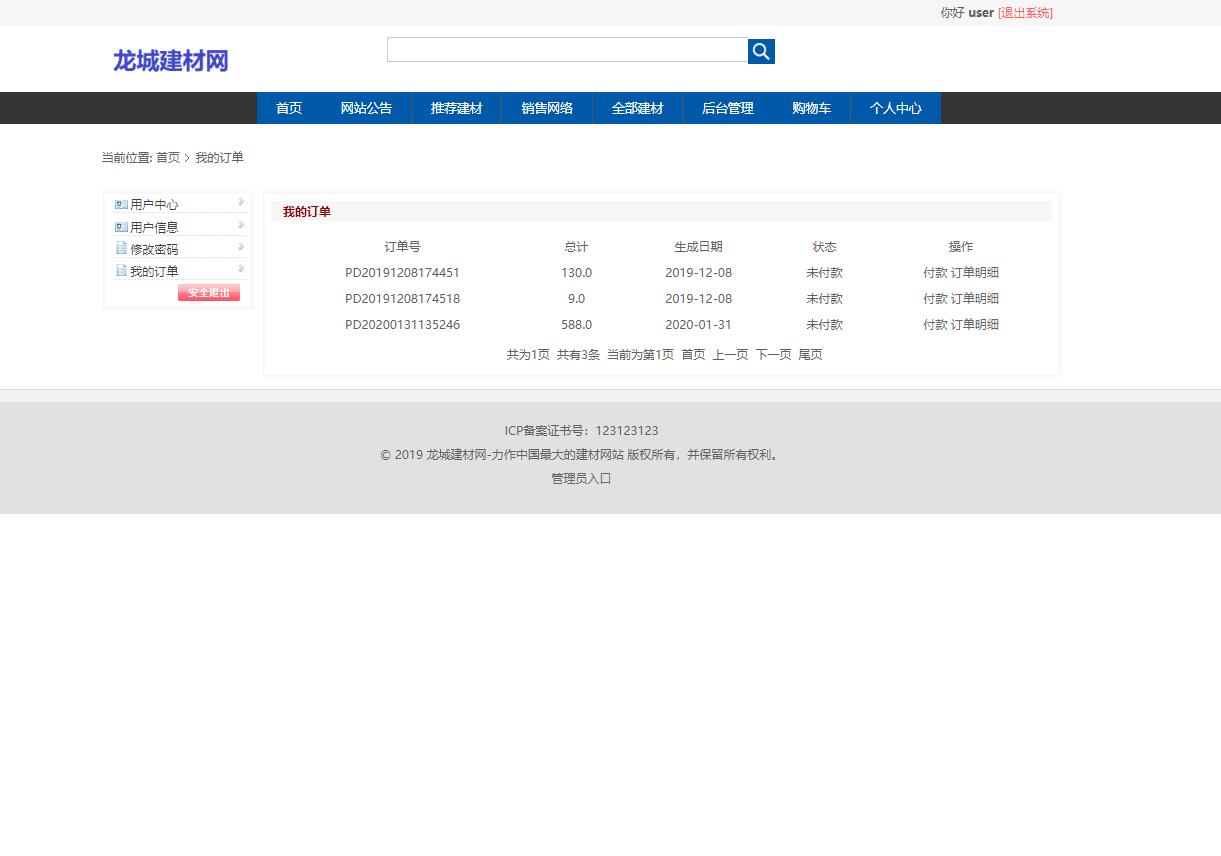
Task: Click the 管理员入口 footer link
Action: tap(580, 478)
